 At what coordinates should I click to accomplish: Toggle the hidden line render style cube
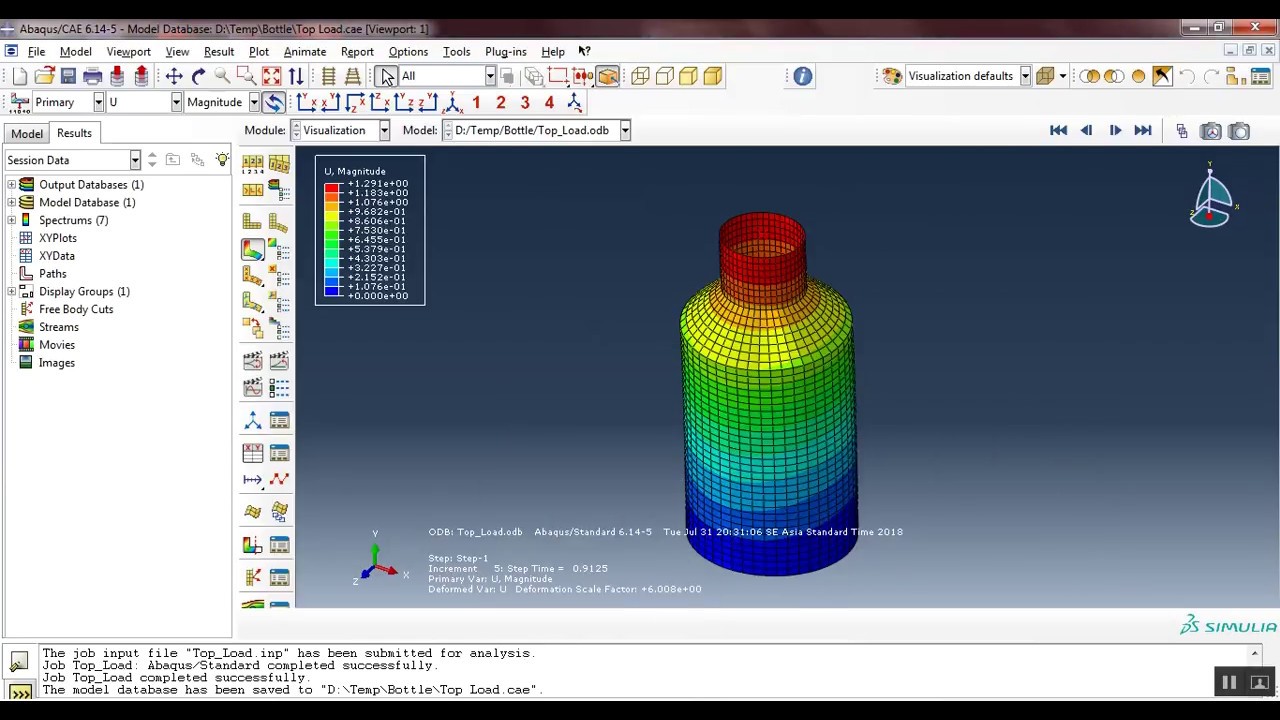[664, 76]
